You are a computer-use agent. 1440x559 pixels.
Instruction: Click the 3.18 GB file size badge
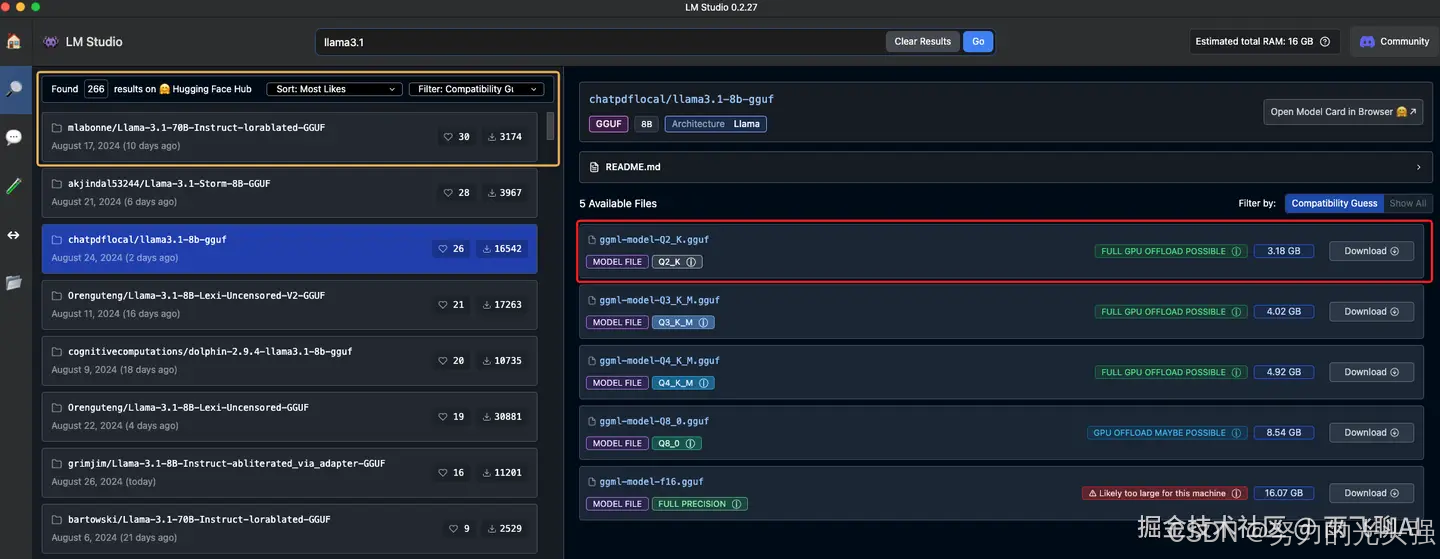pos(1284,251)
